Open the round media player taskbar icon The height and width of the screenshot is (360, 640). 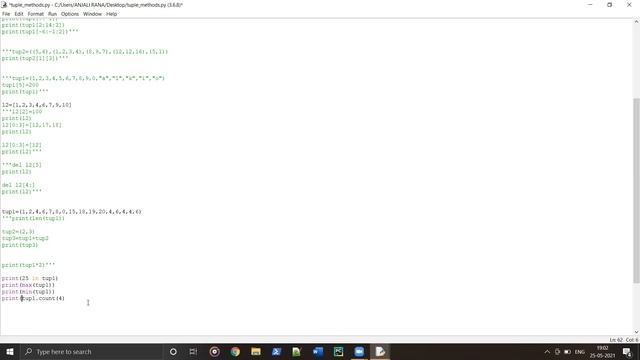214,351
